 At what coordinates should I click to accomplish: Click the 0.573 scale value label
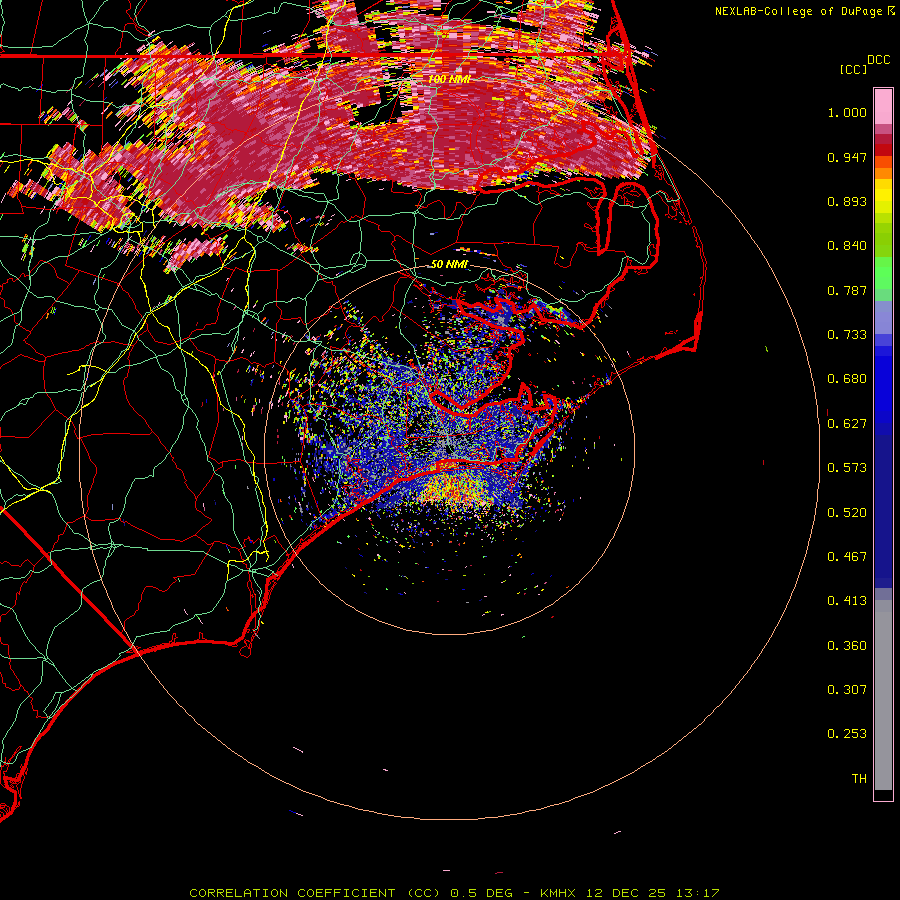847,468
